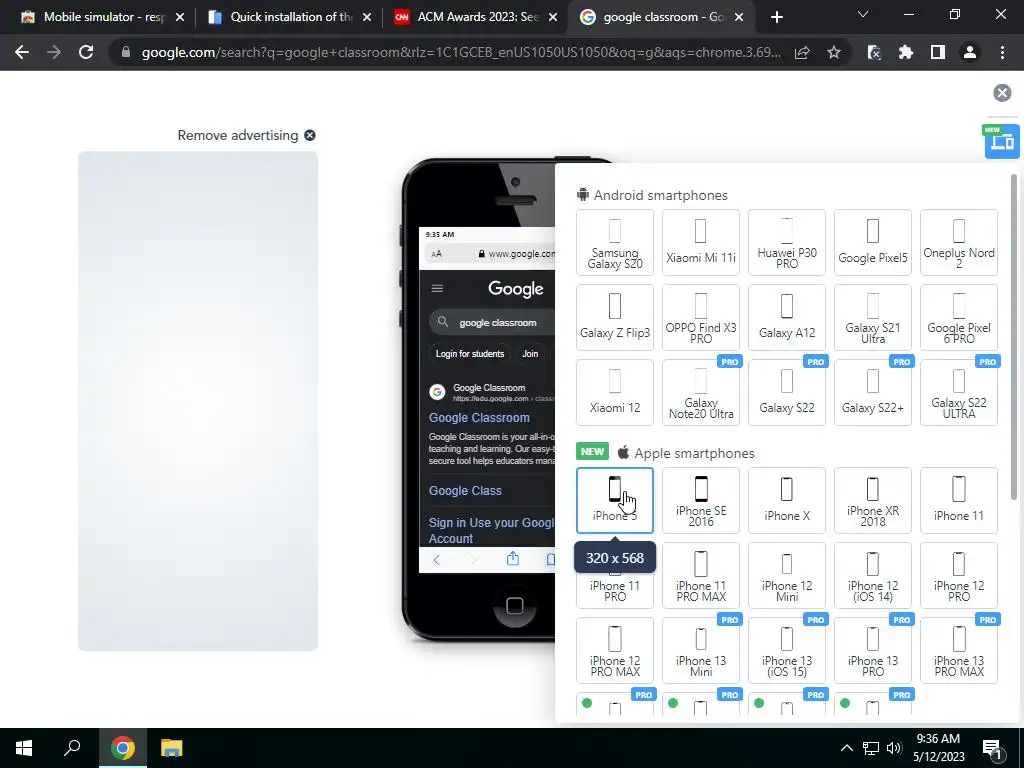The height and width of the screenshot is (768, 1024).
Task: Pick iPhone XR 2018 device
Action: coord(872,500)
